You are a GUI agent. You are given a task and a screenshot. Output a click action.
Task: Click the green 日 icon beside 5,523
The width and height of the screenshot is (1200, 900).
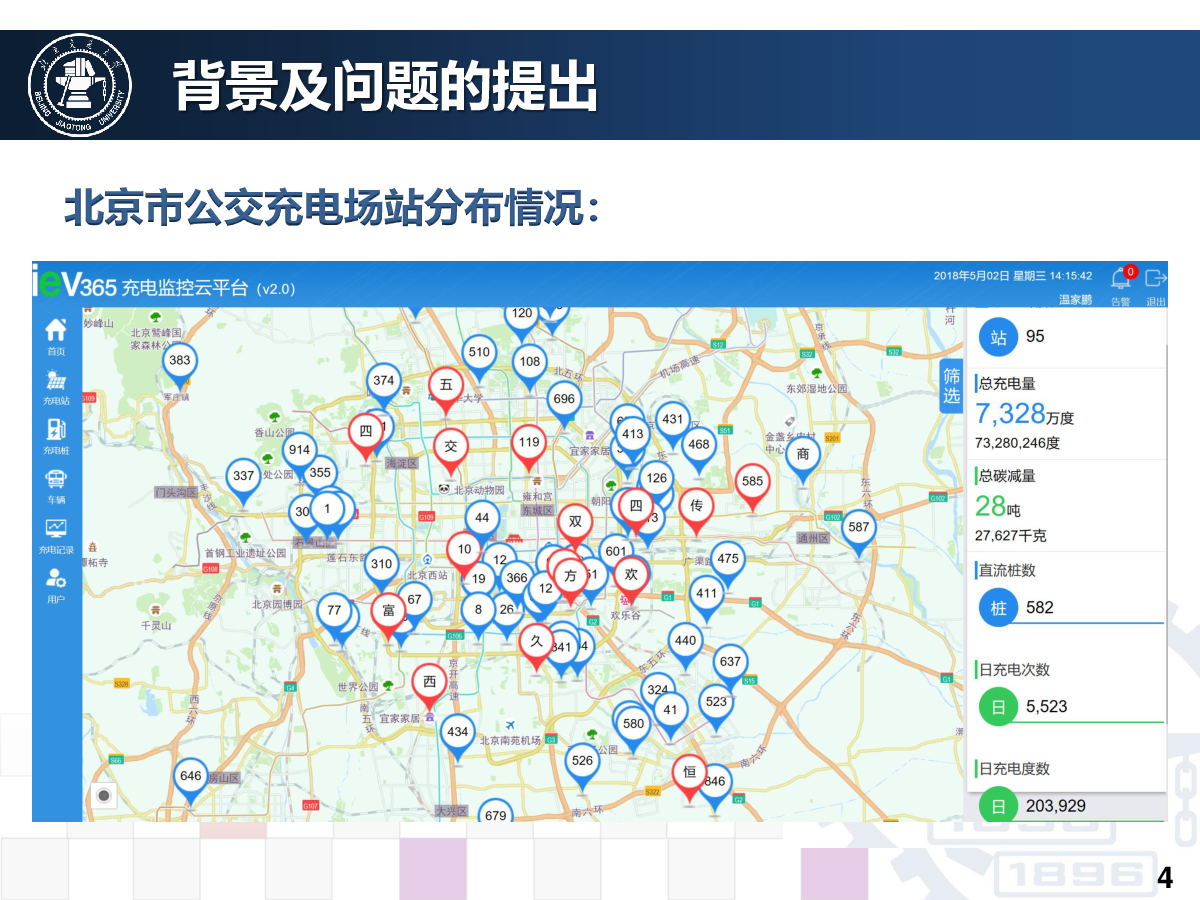(x=997, y=706)
